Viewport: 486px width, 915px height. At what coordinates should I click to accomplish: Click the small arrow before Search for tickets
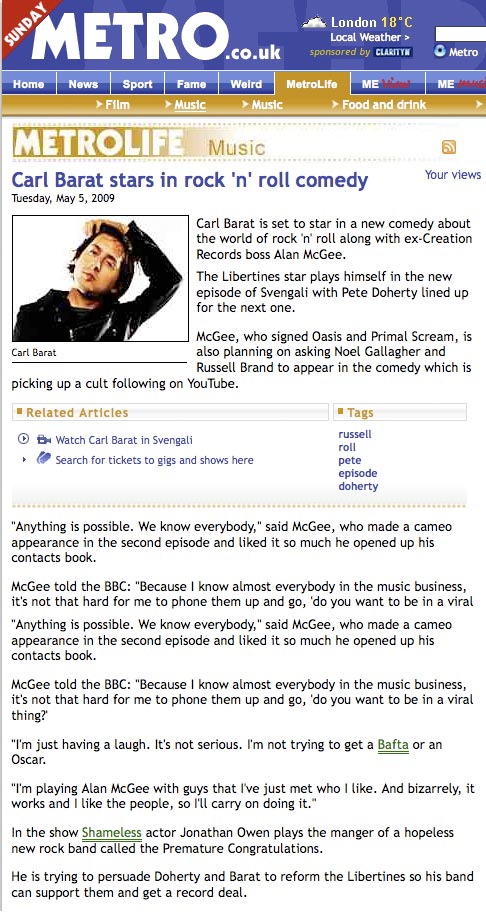[x=25, y=460]
